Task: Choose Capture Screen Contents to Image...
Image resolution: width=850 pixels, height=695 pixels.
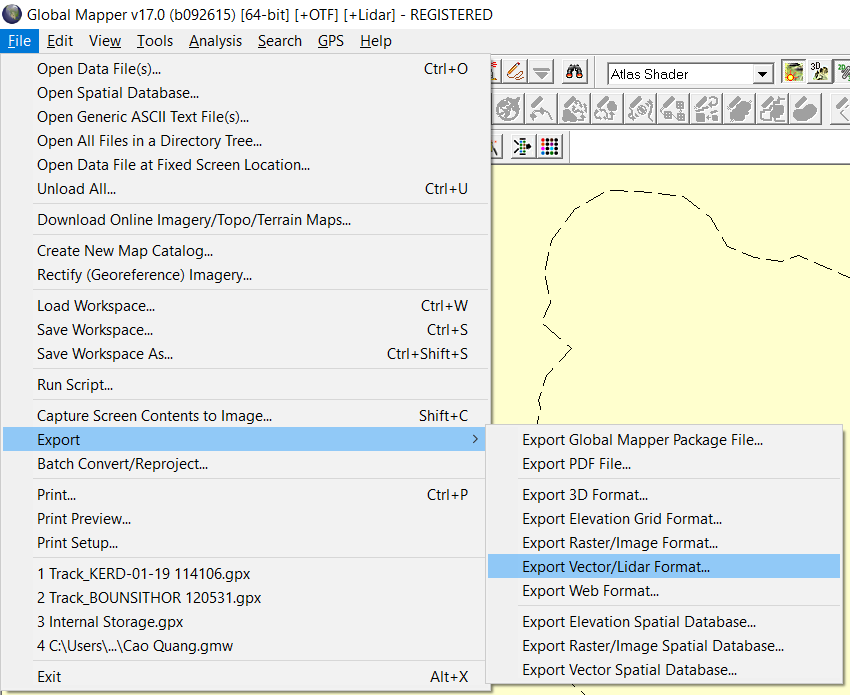Action: click(x=246, y=415)
